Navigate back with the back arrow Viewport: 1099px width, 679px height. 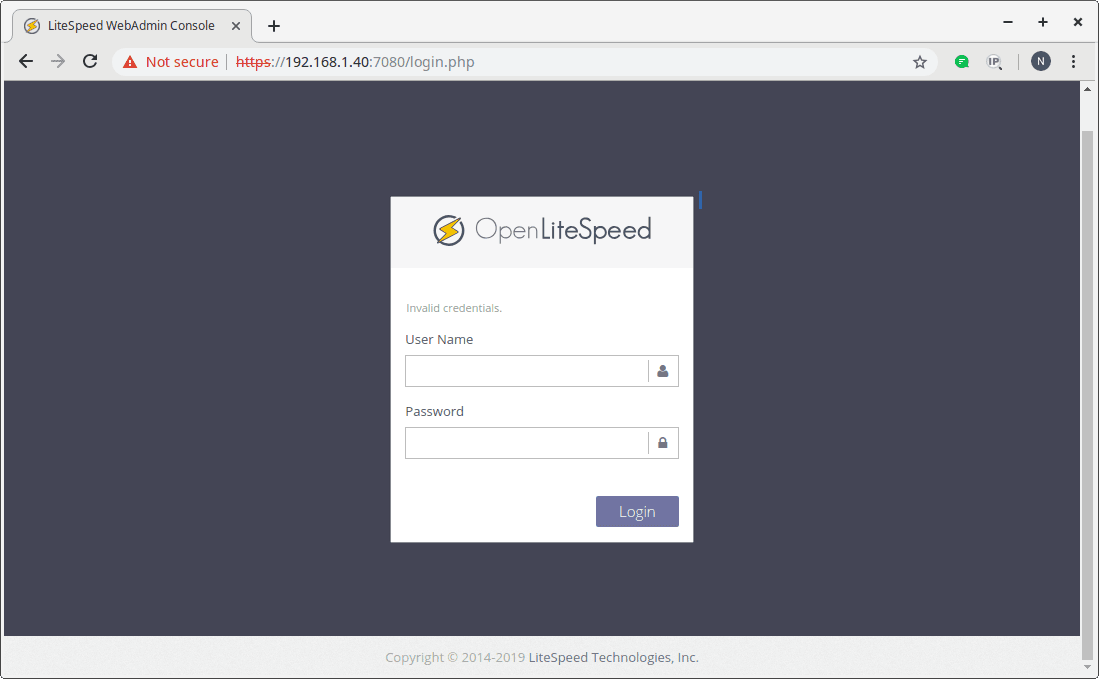coord(25,61)
